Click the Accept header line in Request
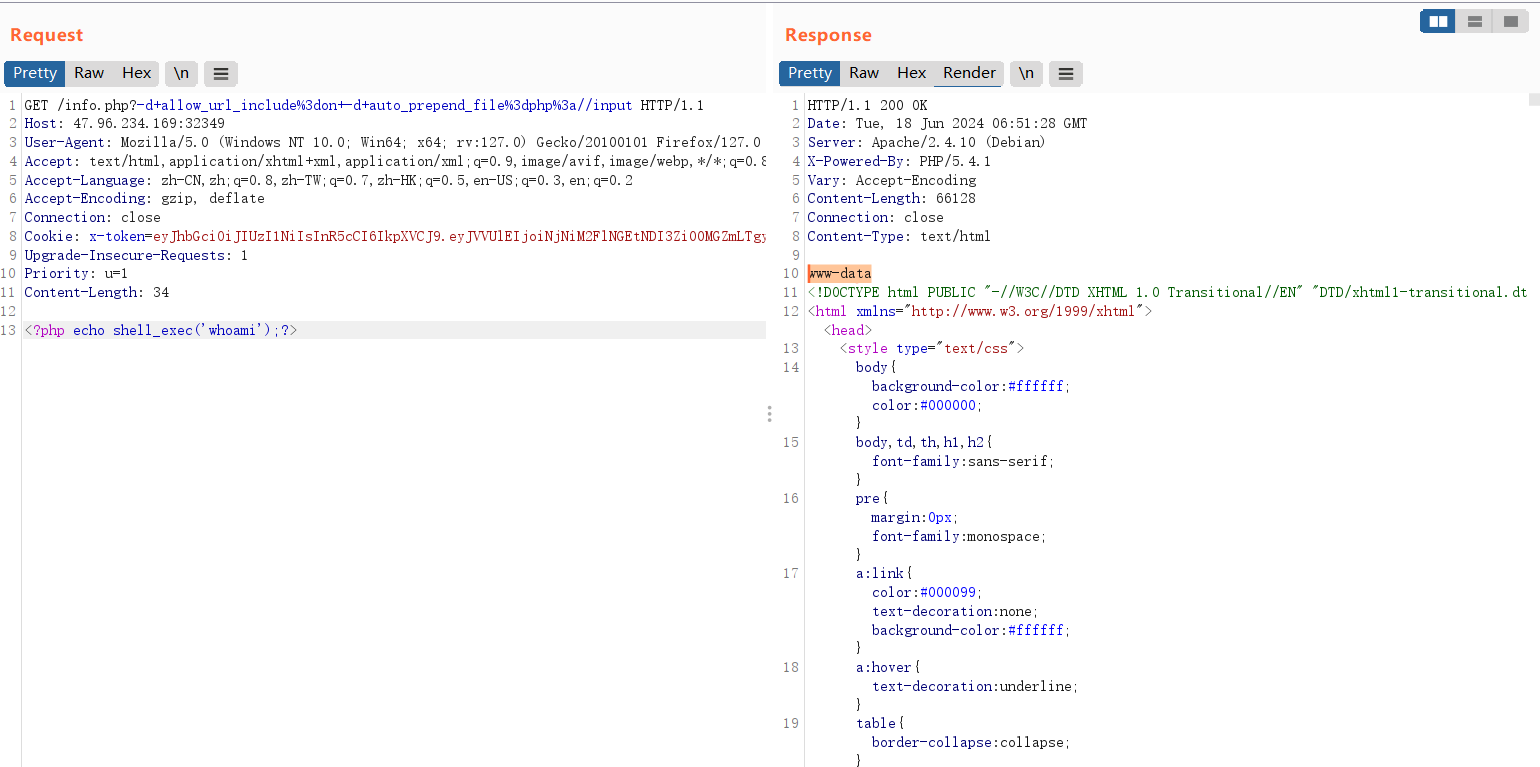This screenshot has height=767, width=1540. (395, 161)
